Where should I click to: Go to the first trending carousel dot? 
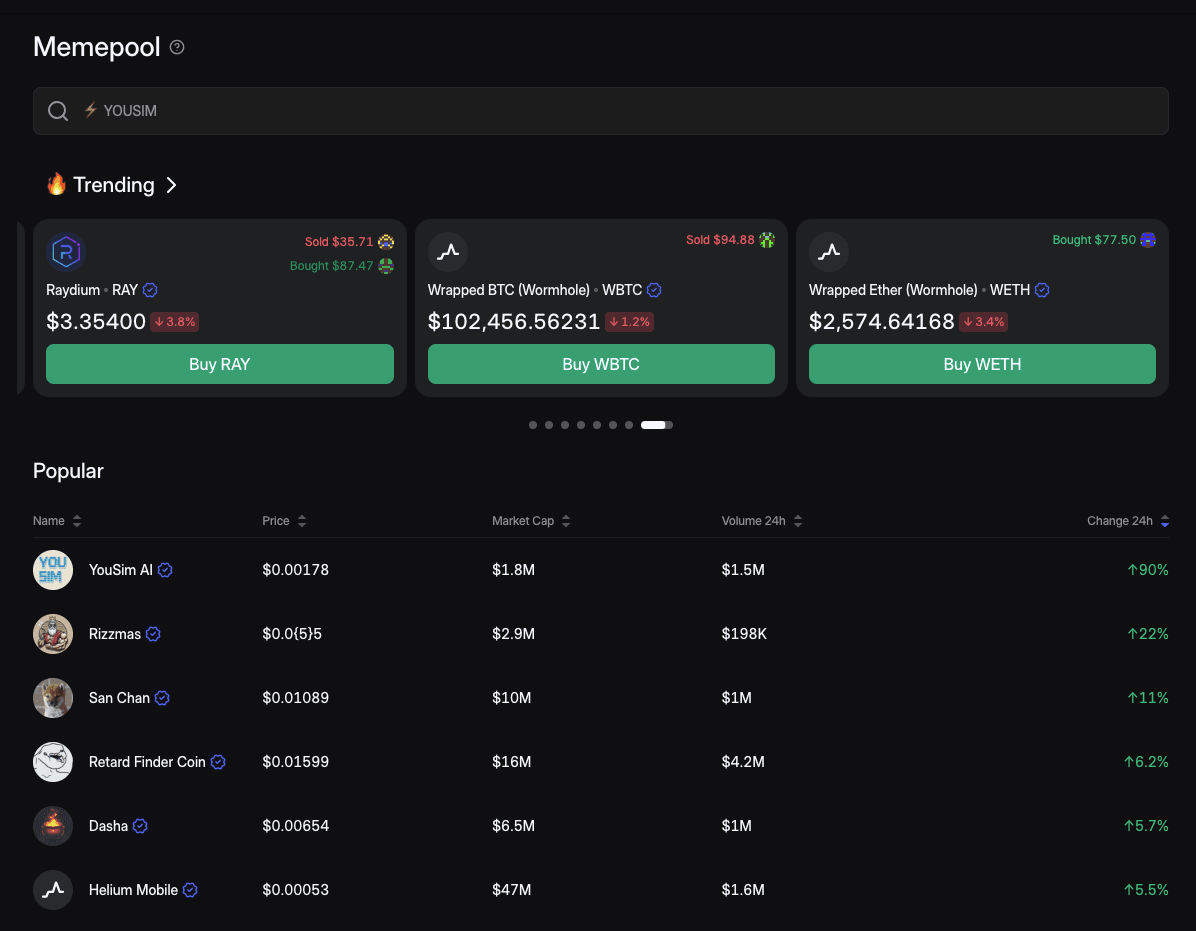pos(533,425)
